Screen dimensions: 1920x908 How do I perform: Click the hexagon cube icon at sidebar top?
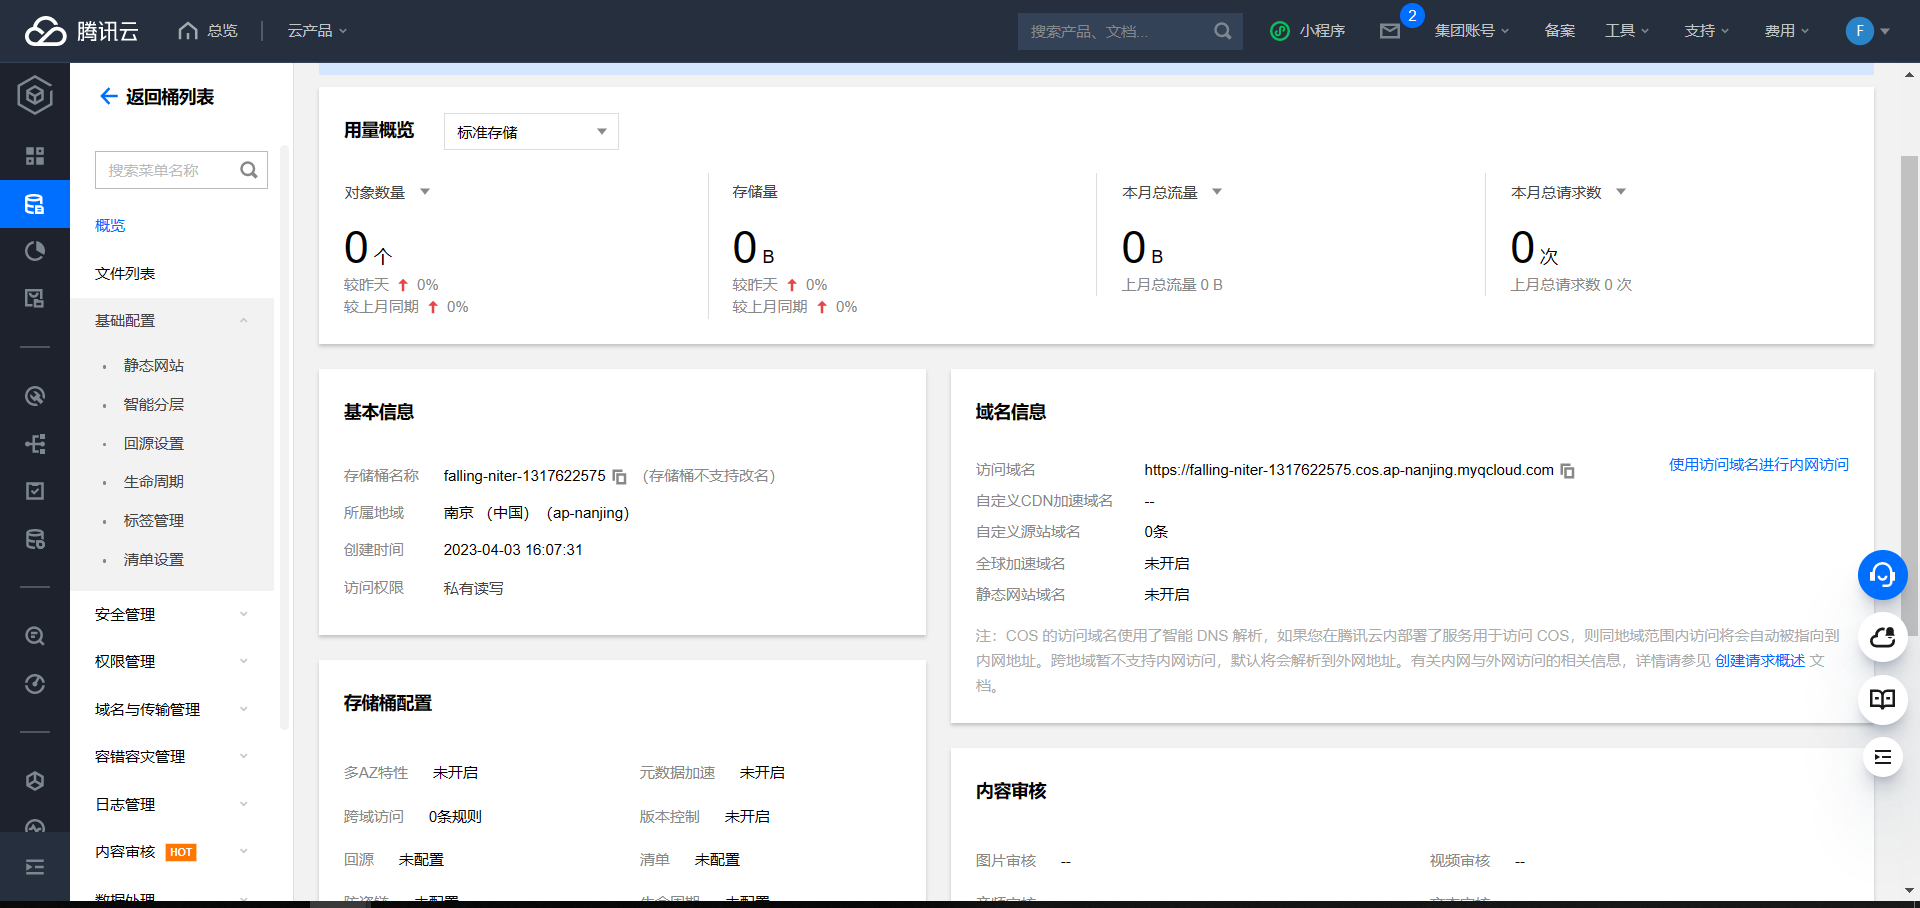tap(35, 96)
